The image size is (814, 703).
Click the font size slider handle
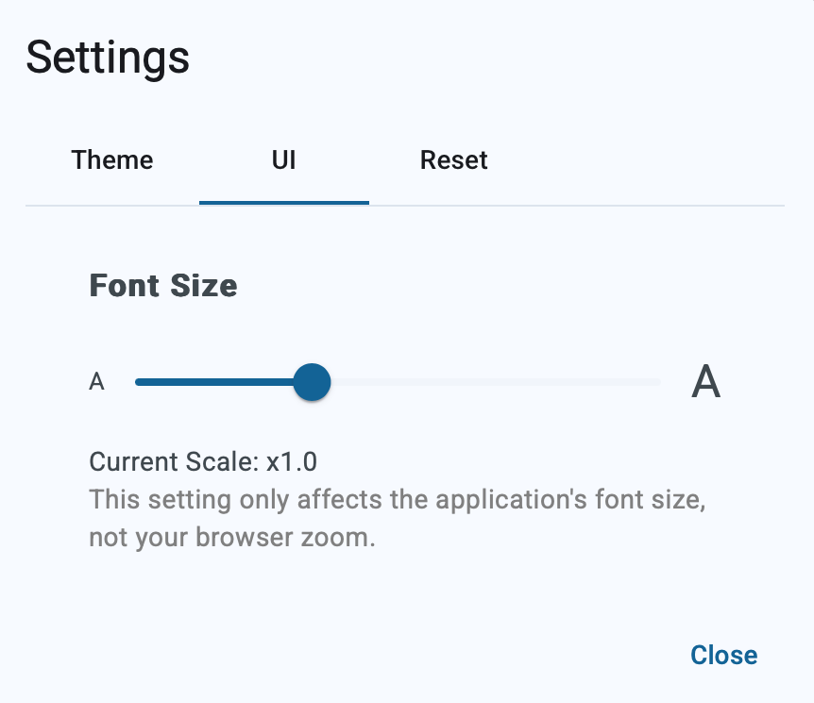point(313,382)
